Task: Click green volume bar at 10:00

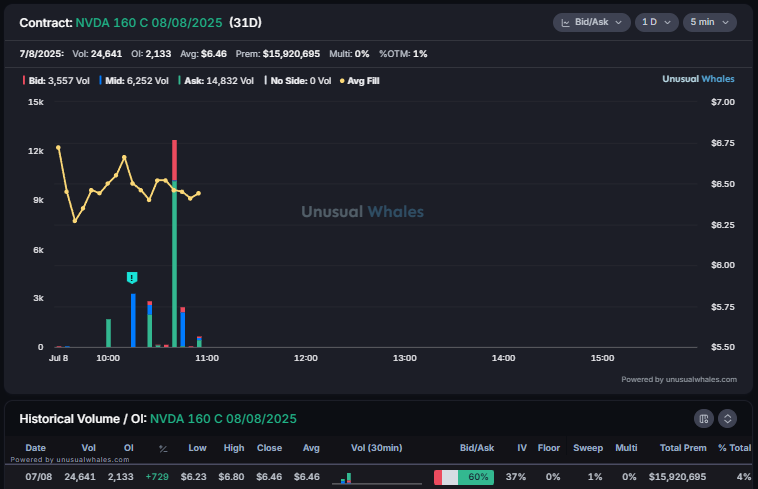Action: pyautogui.click(x=108, y=333)
